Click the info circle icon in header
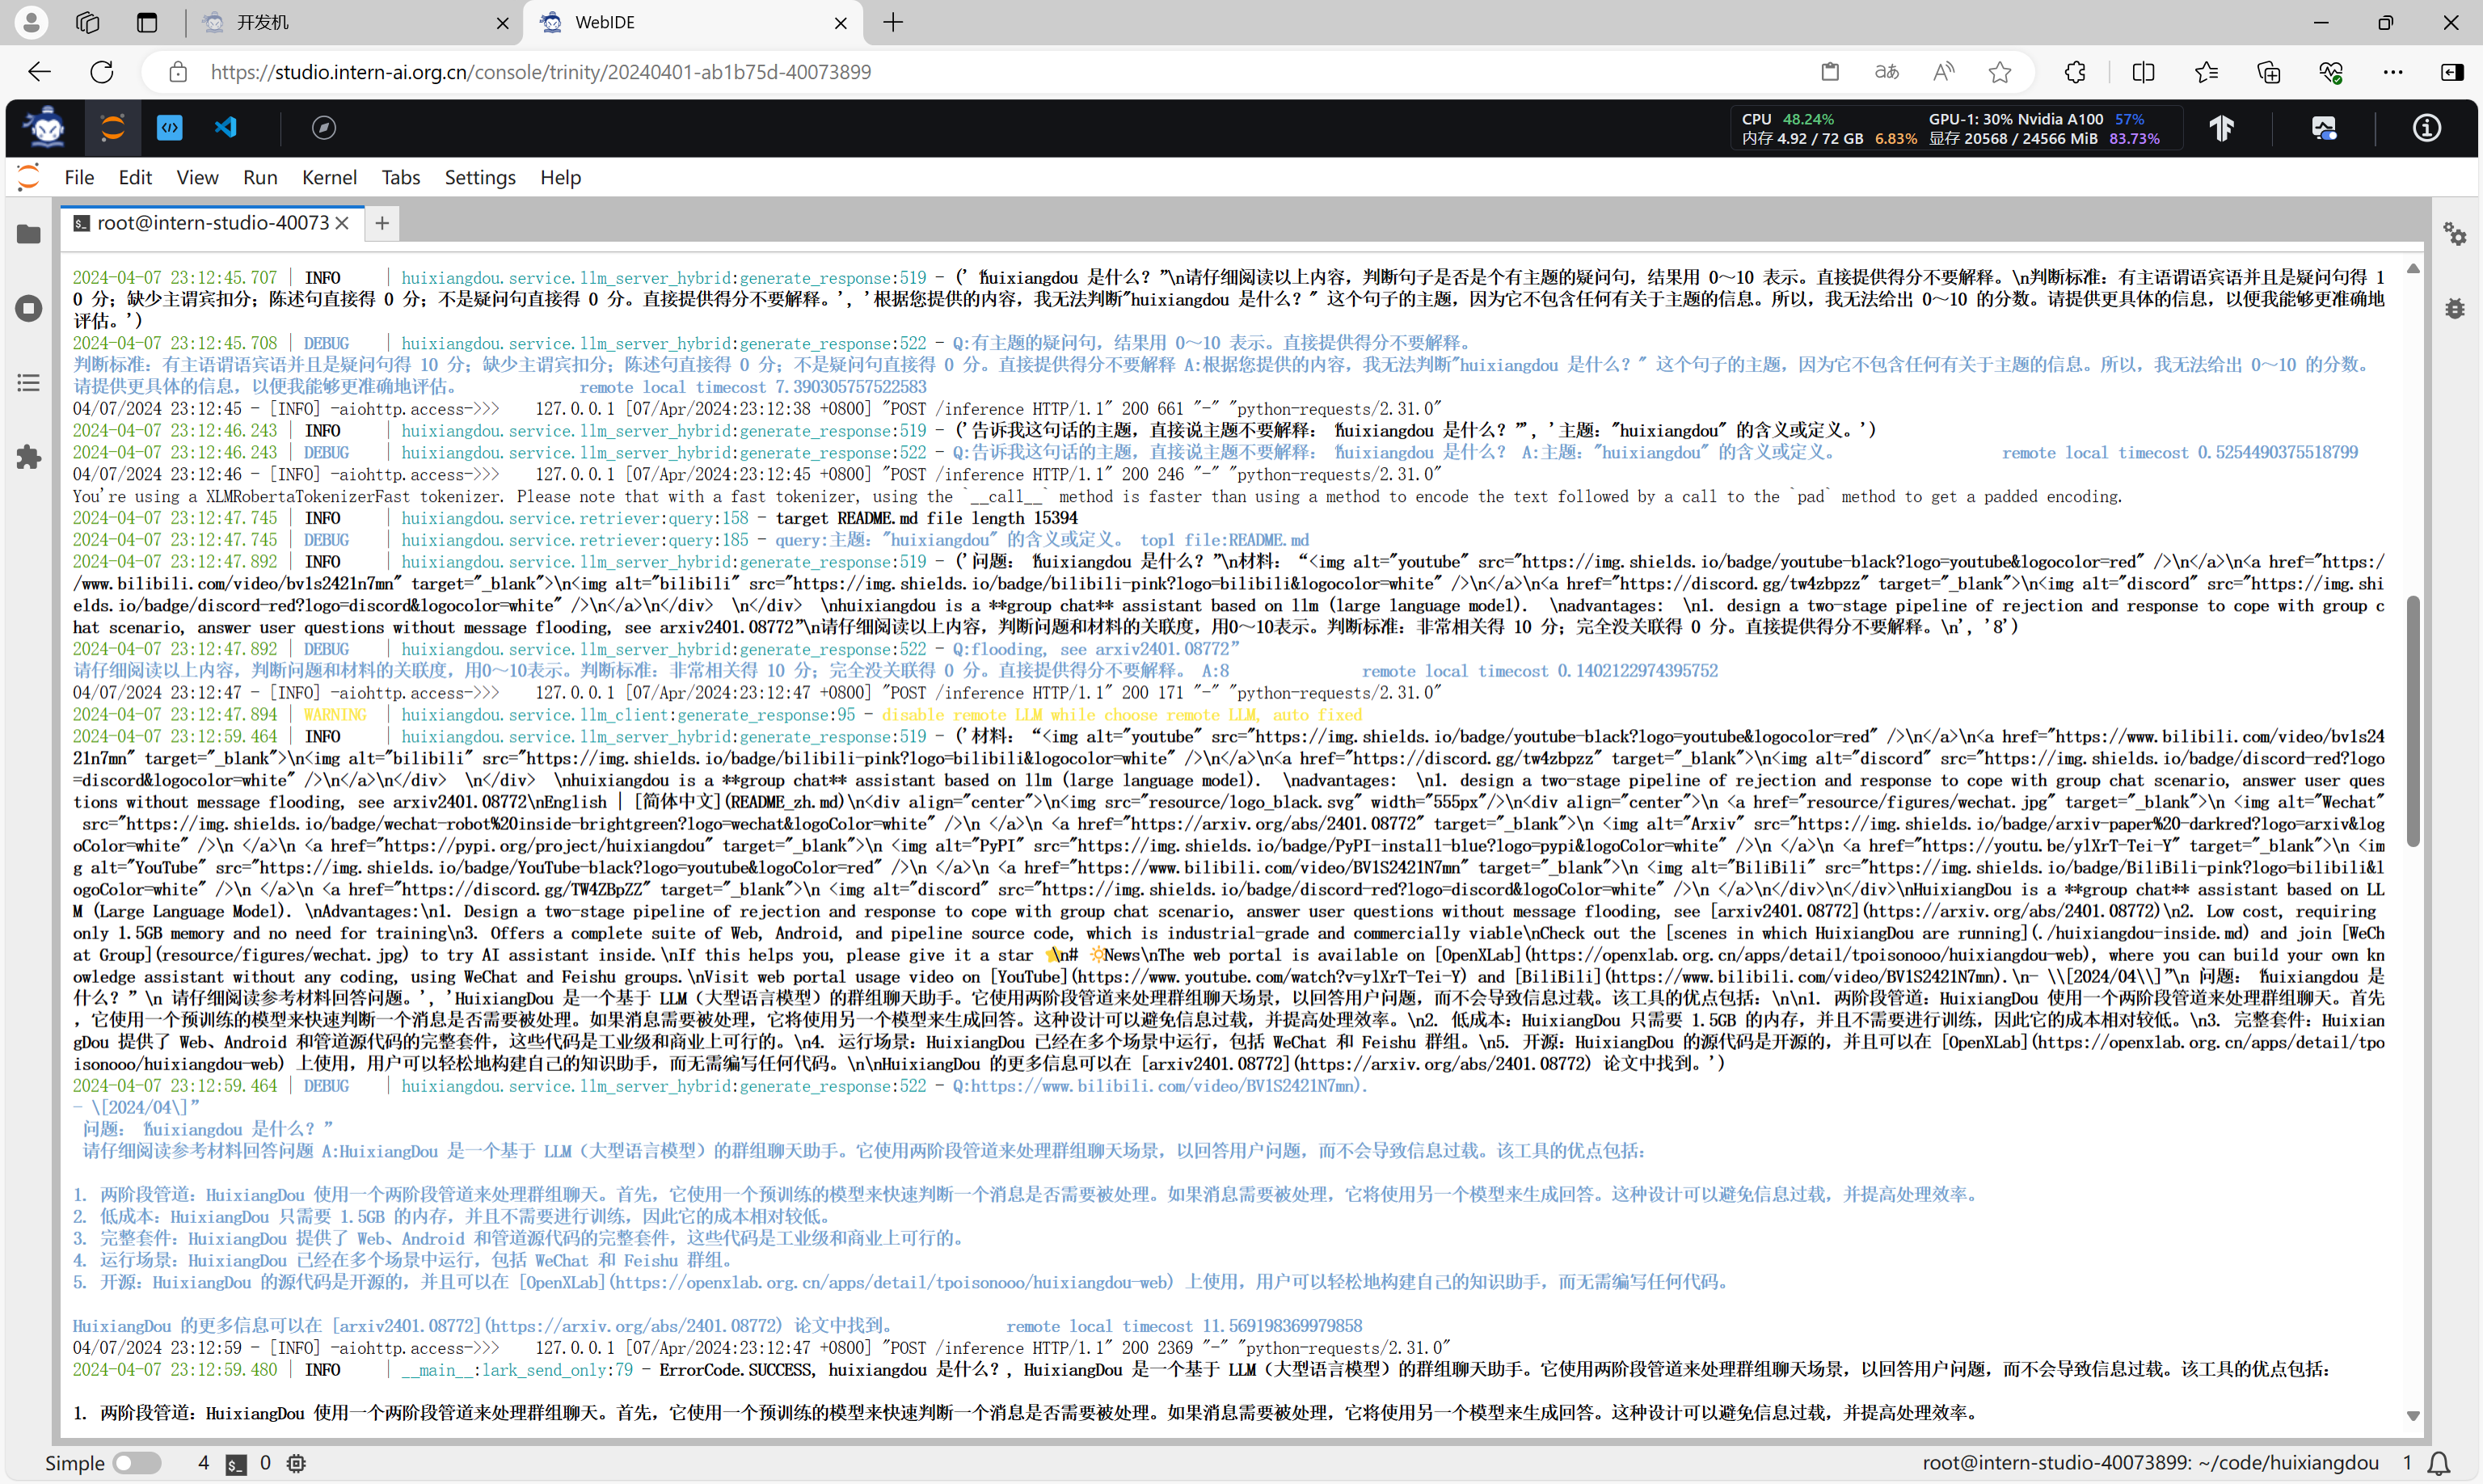The image size is (2483, 1484). coord(2426,128)
